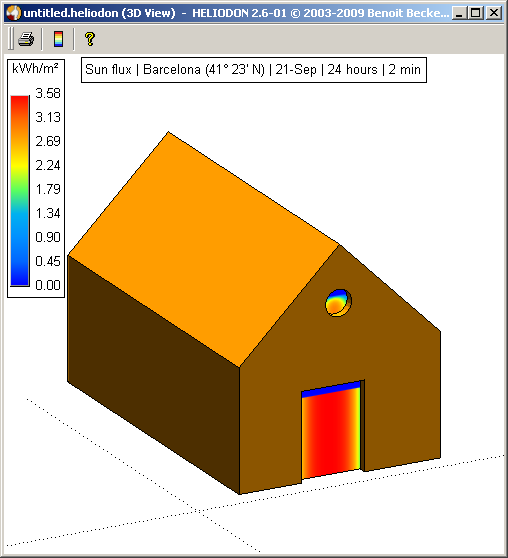Click the circular window on the gable wall
The image size is (508, 558).
click(338, 303)
